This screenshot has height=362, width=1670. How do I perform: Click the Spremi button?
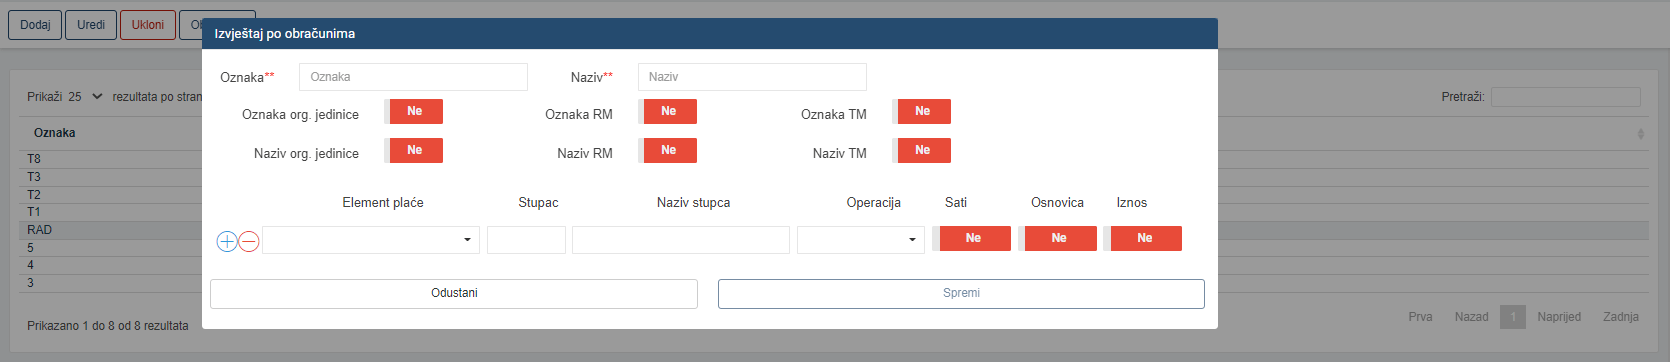pos(961,293)
